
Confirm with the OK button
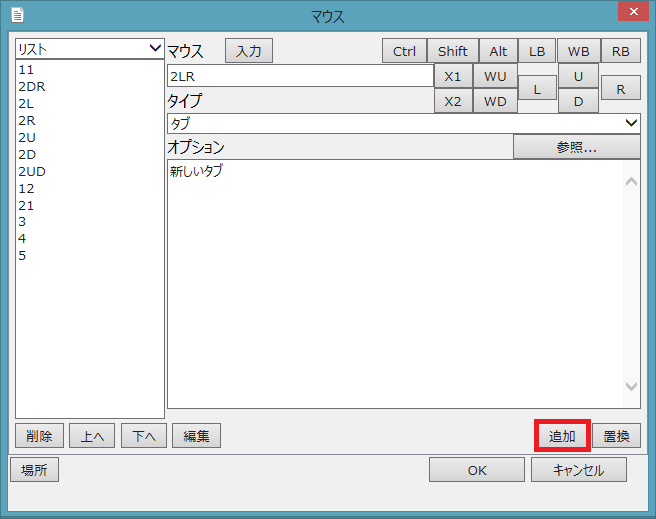point(477,470)
